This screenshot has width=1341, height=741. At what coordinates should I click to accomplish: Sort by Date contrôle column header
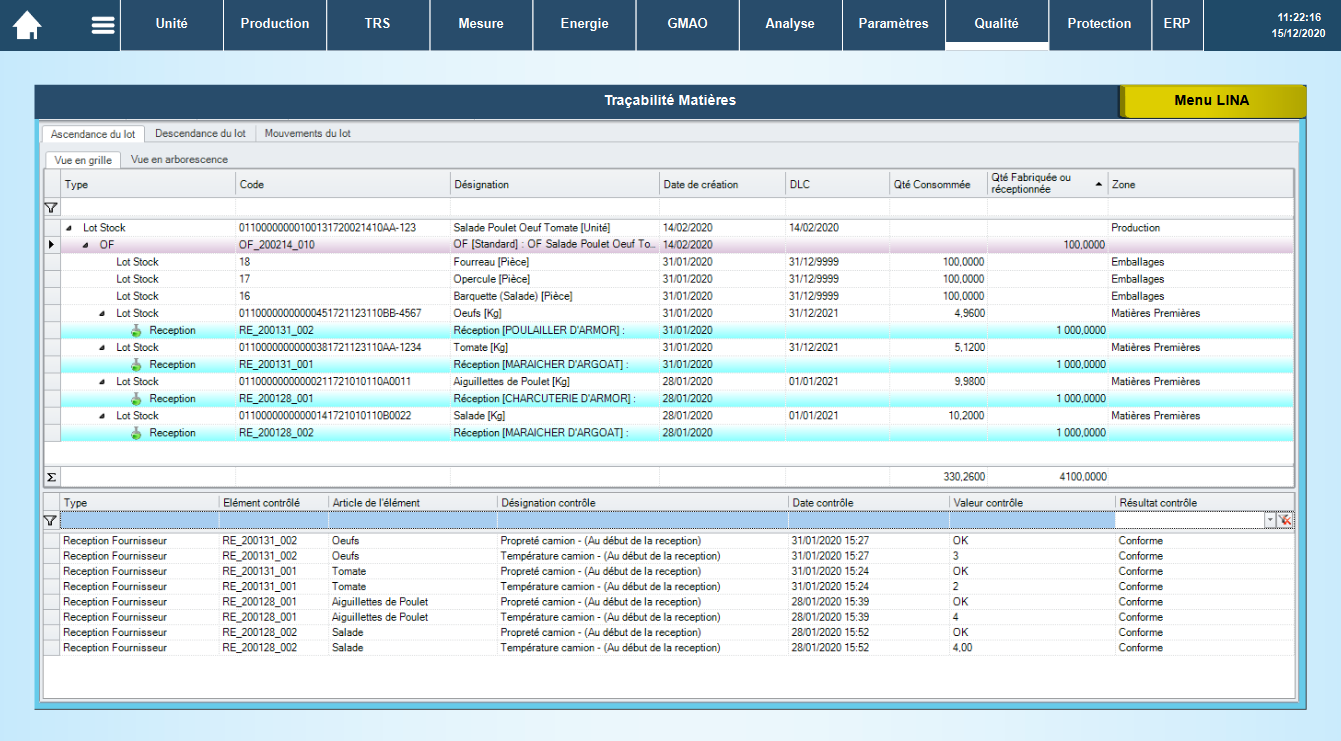tap(868, 502)
